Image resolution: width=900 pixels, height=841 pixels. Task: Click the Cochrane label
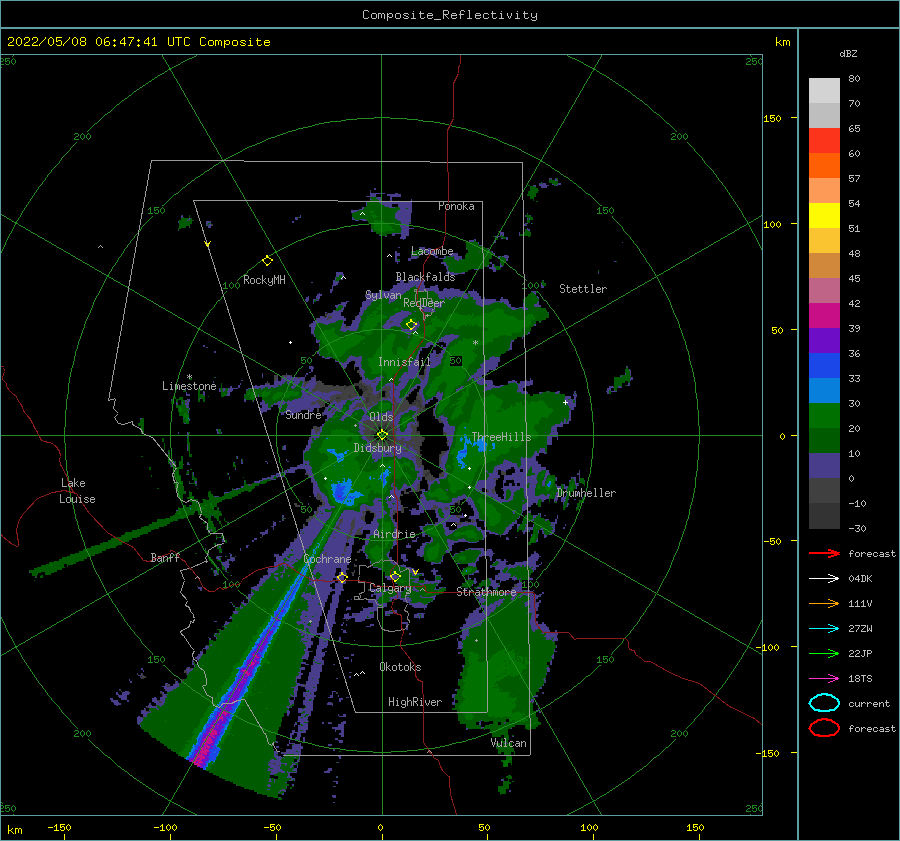tap(327, 559)
